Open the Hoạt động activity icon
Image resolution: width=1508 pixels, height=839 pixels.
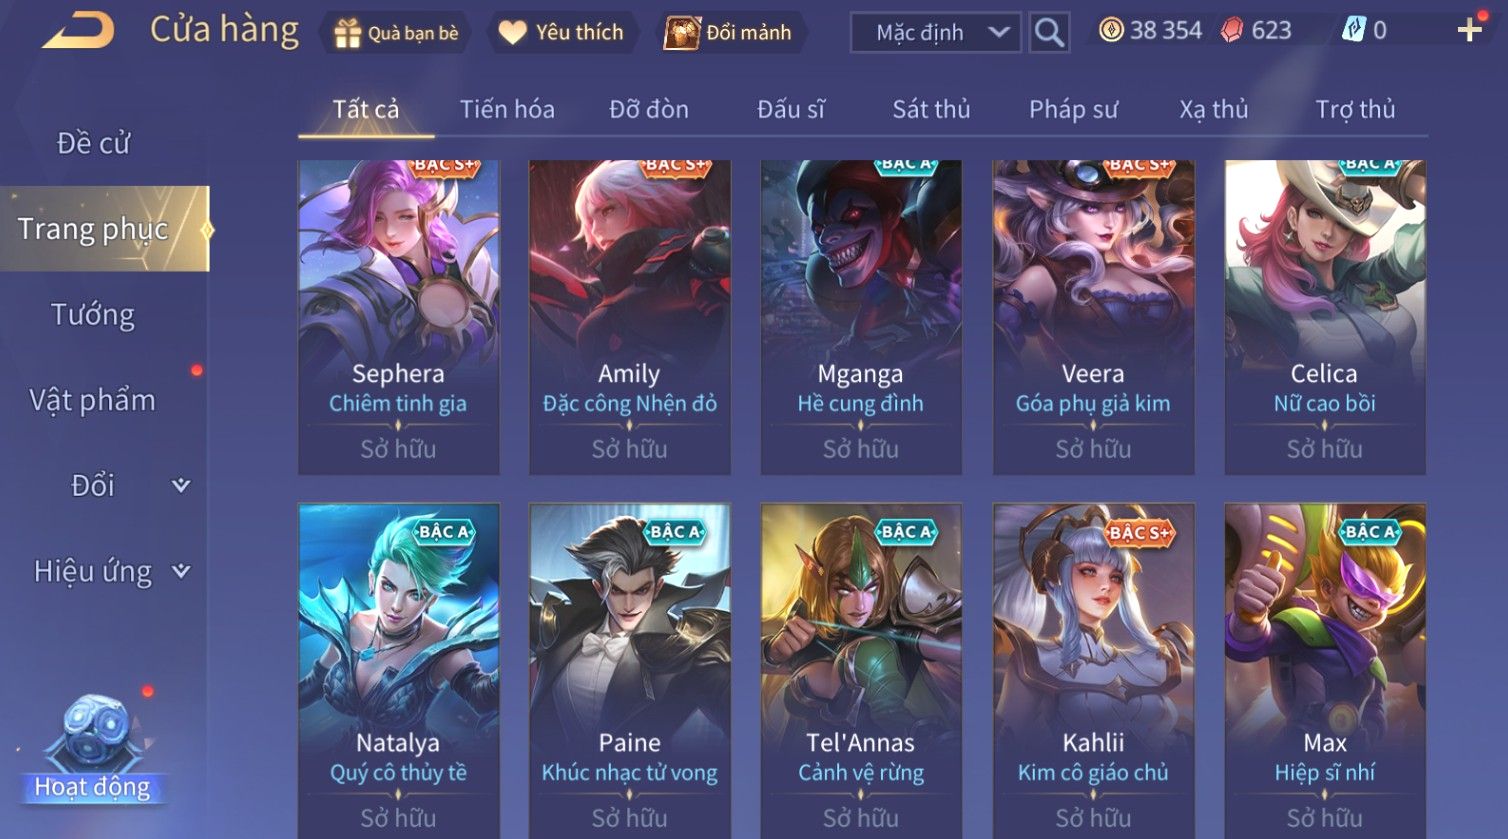tap(92, 751)
